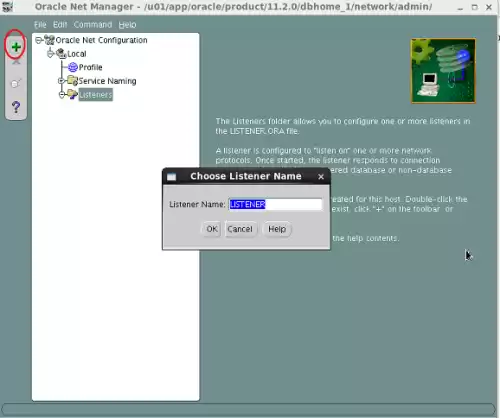
Task: Click the Oracle network illustration image
Action: 443,71
